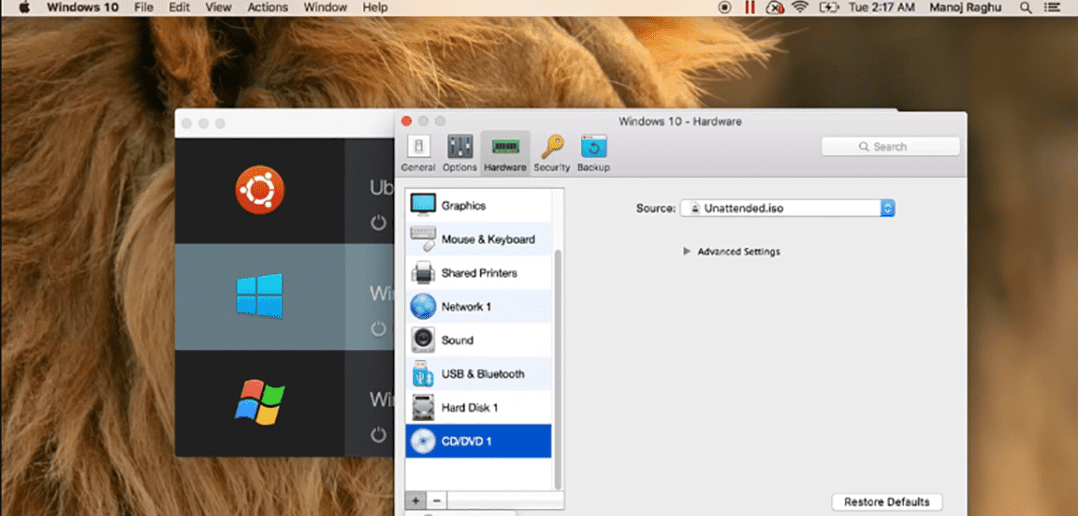Power on the Windows 7 virtual machine
1078x516 pixels.
pyautogui.click(x=378, y=434)
